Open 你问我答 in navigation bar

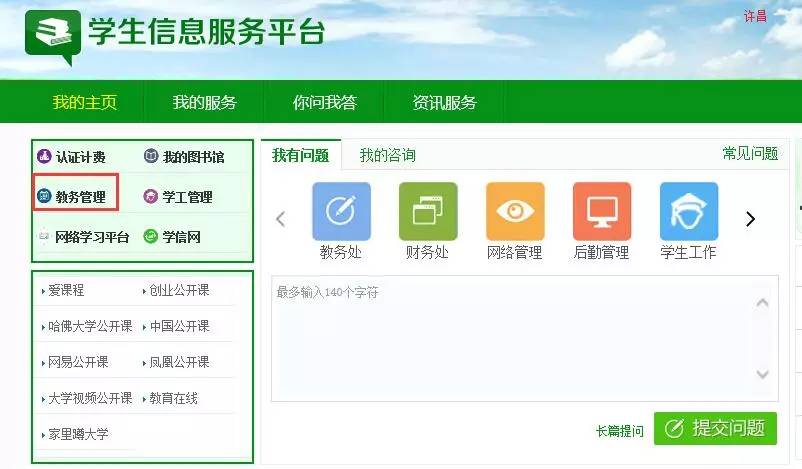(x=325, y=102)
